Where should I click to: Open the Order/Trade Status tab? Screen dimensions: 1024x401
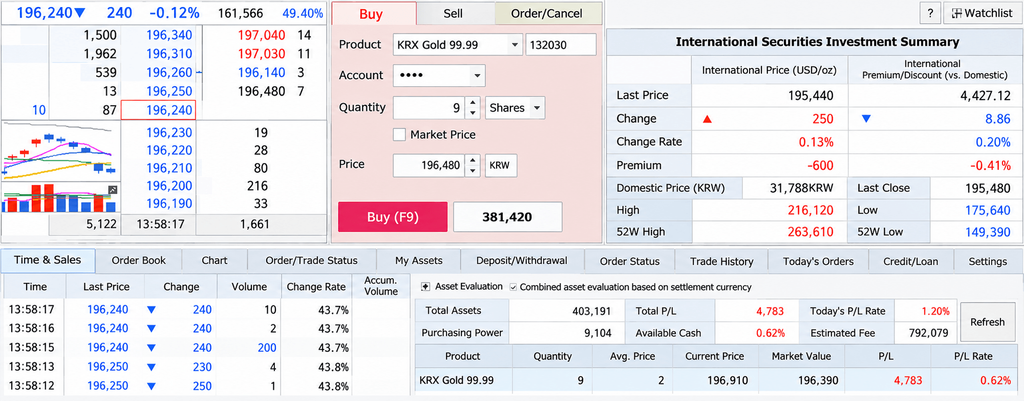pos(312,261)
